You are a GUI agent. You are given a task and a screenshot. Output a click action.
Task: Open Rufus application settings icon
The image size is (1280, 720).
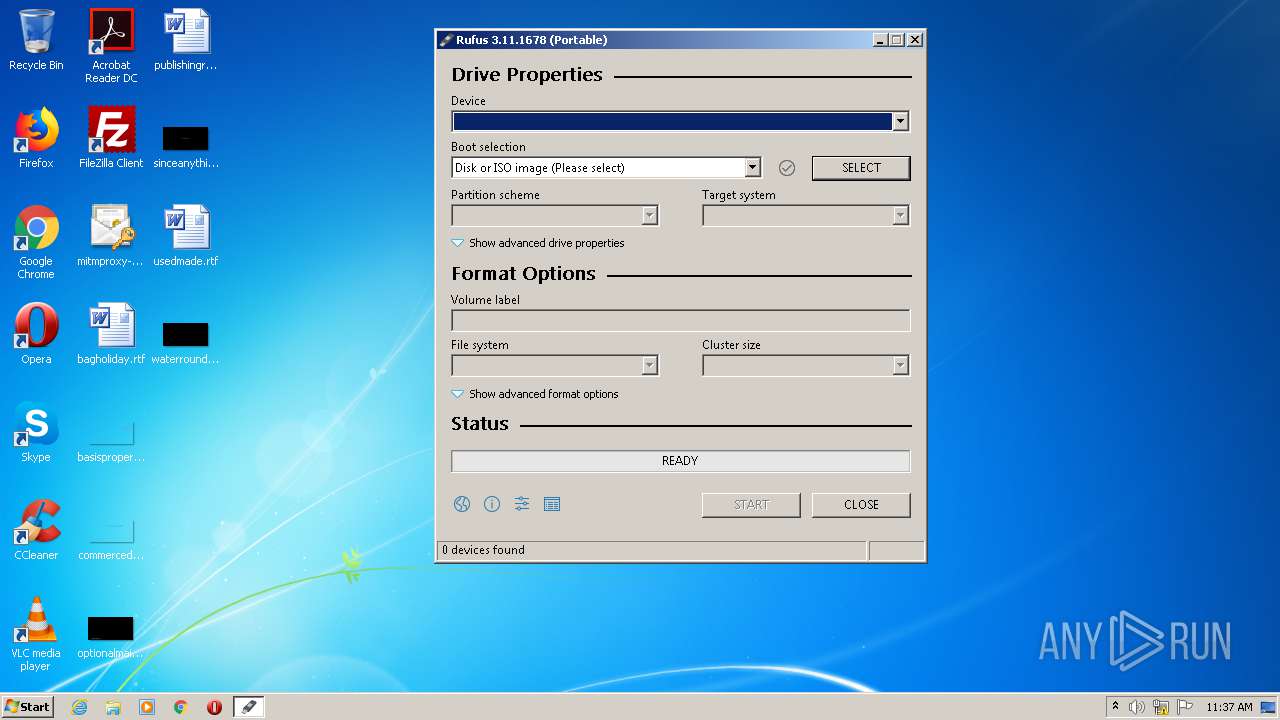[x=522, y=504]
